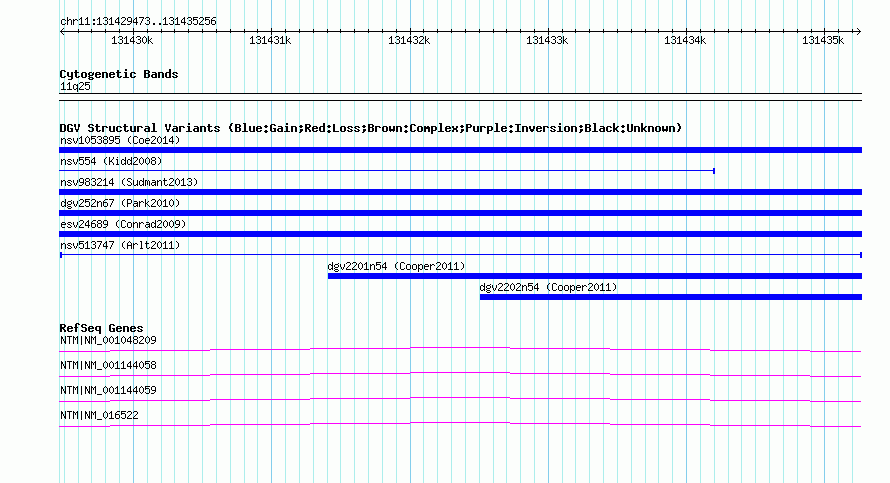890x483 pixels.
Task: Click the thin blue line of nsv513747
Action: [x=460, y=255]
